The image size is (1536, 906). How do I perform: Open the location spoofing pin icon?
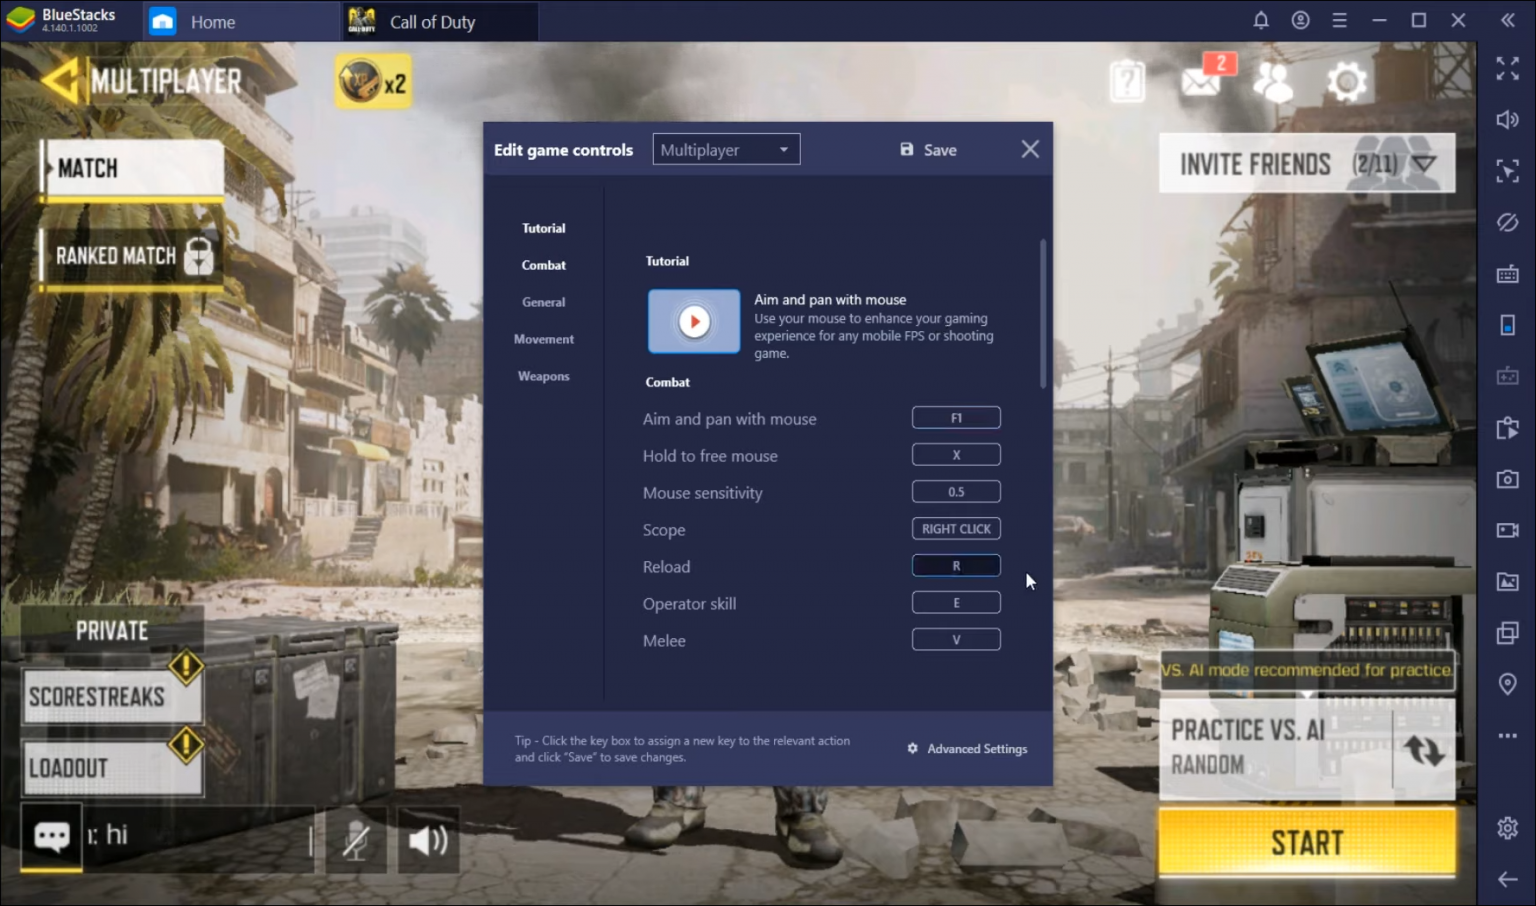1508,684
